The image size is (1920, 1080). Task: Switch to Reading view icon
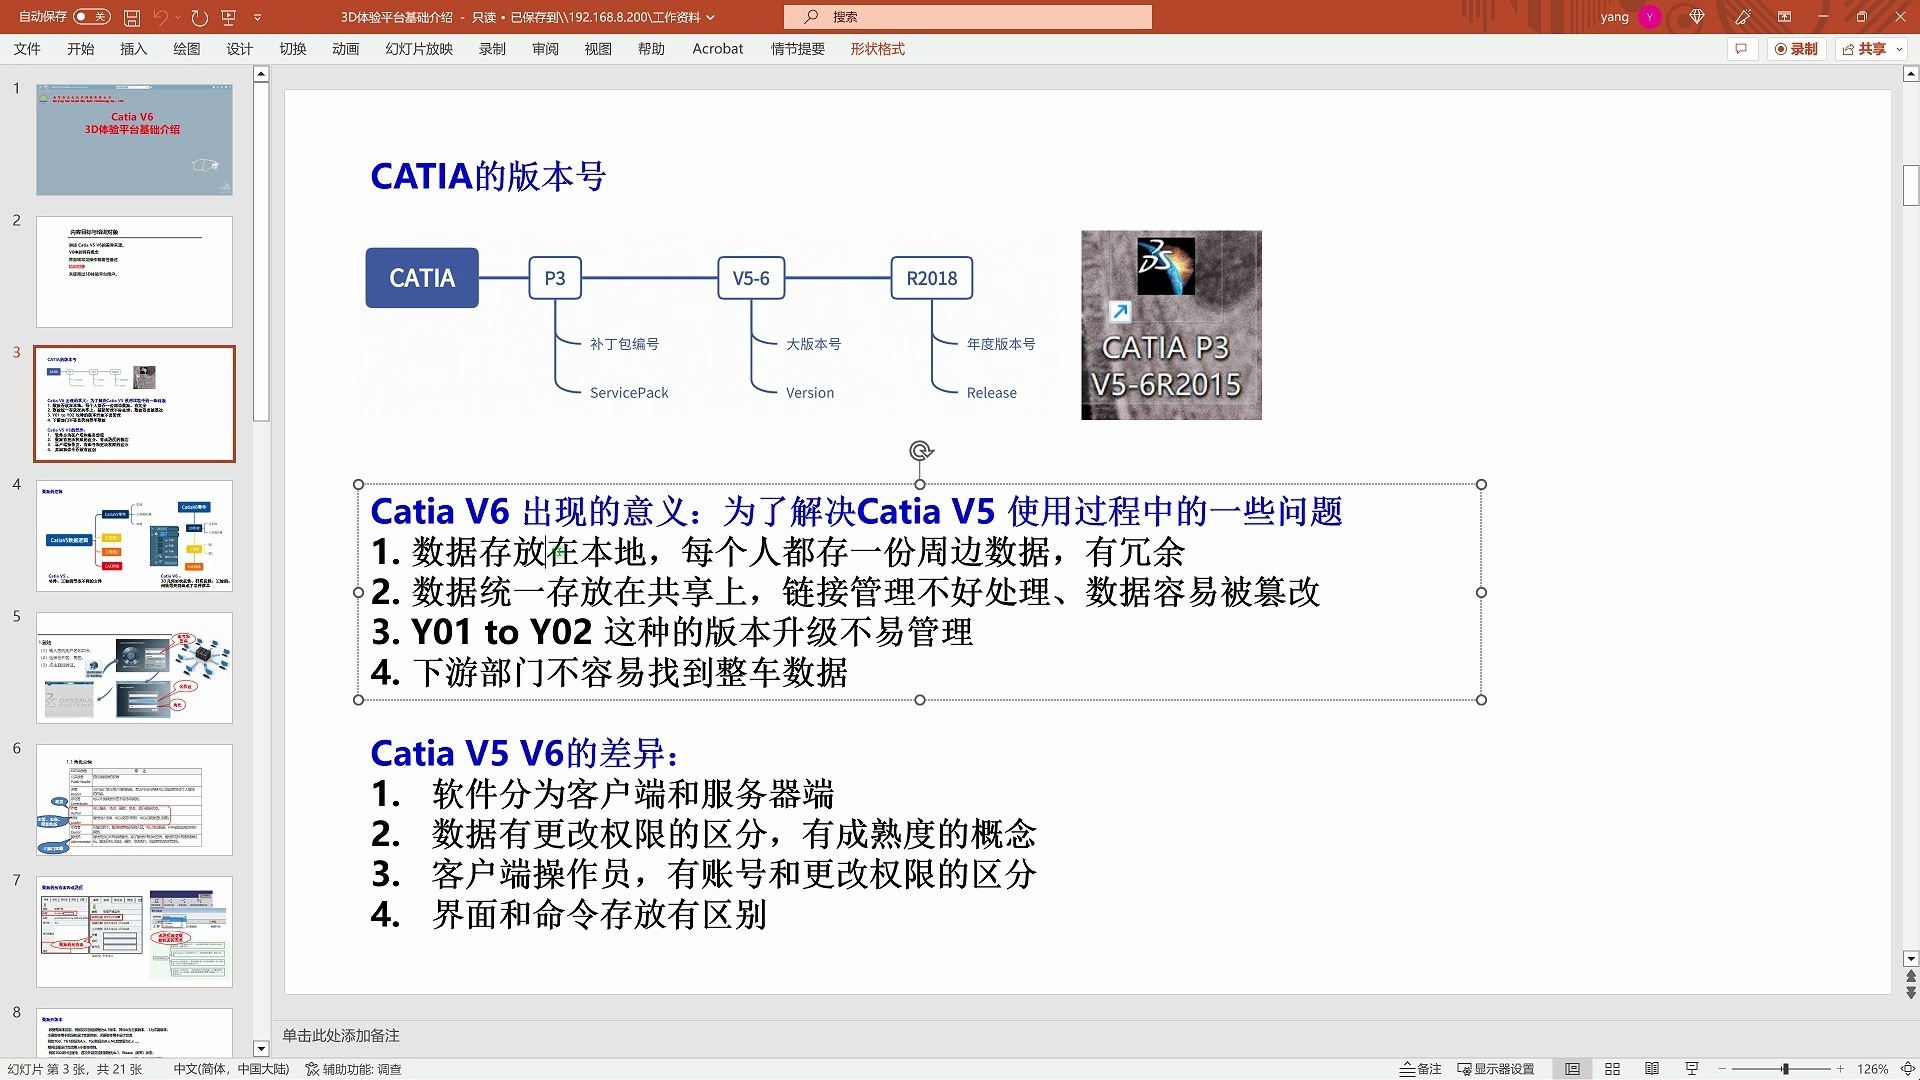pyautogui.click(x=1652, y=1069)
